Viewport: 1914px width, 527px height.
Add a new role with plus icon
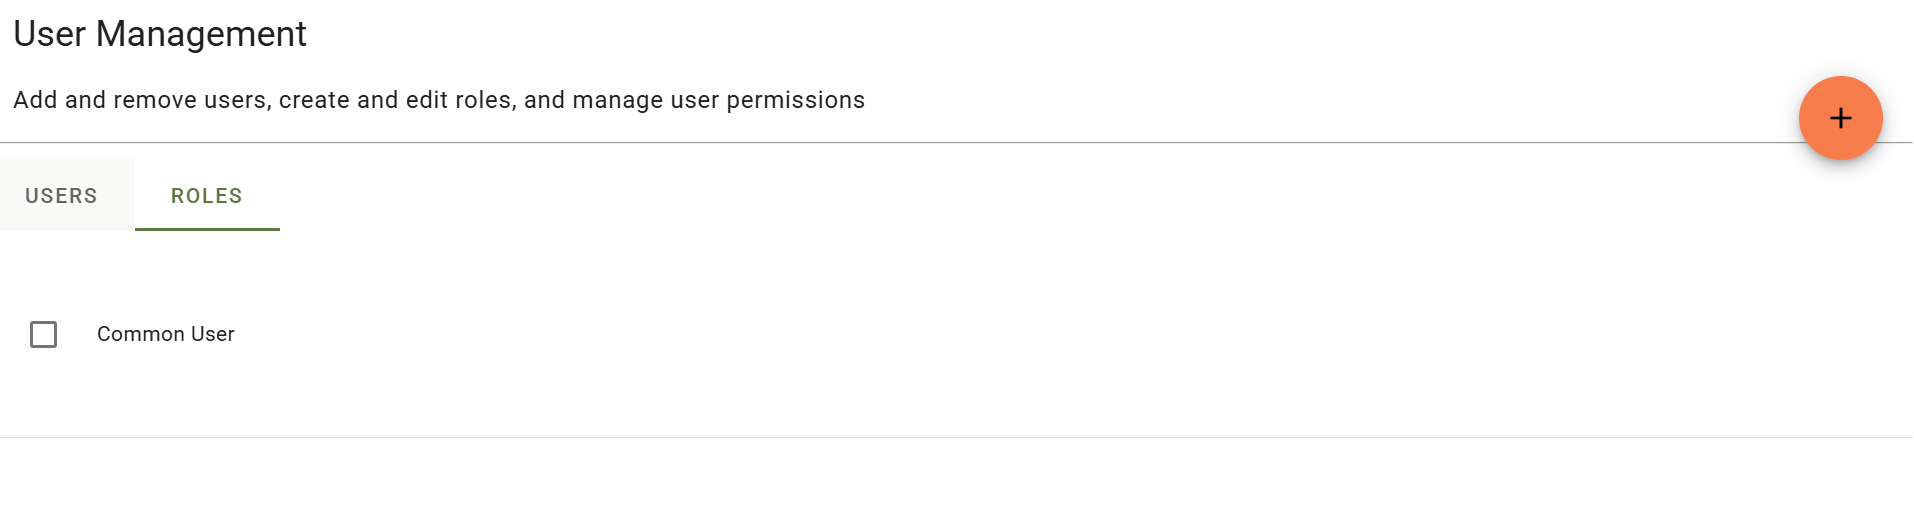coord(1840,118)
